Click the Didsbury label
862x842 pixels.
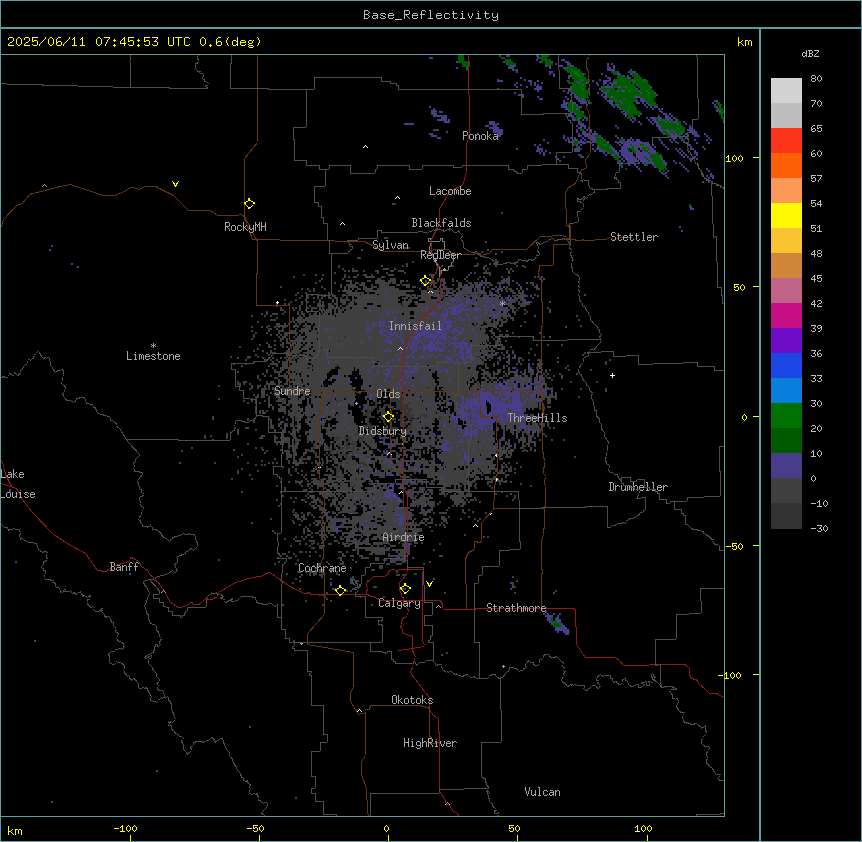[x=383, y=431]
